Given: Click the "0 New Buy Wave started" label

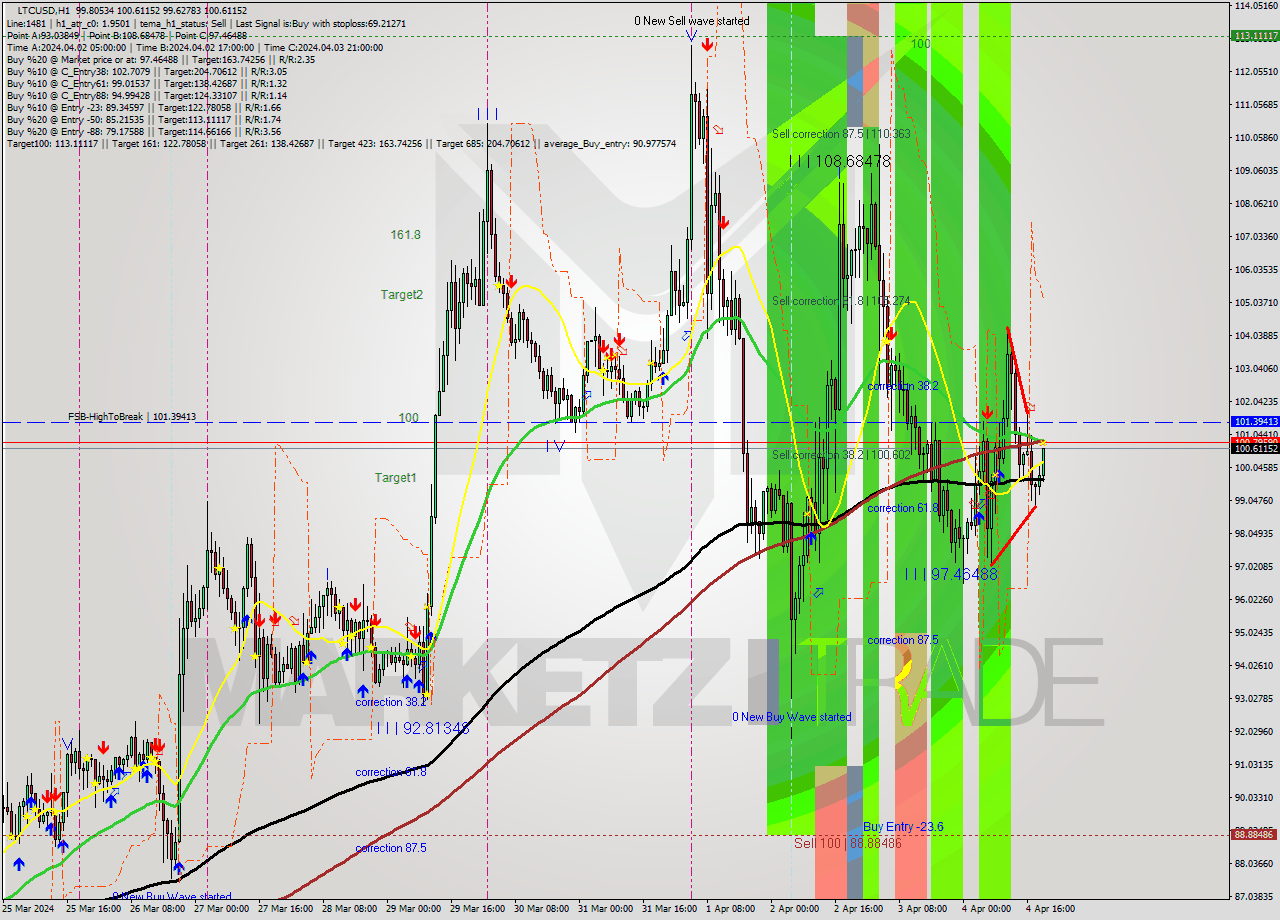Looking at the screenshot, I should (x=792, y=717).
